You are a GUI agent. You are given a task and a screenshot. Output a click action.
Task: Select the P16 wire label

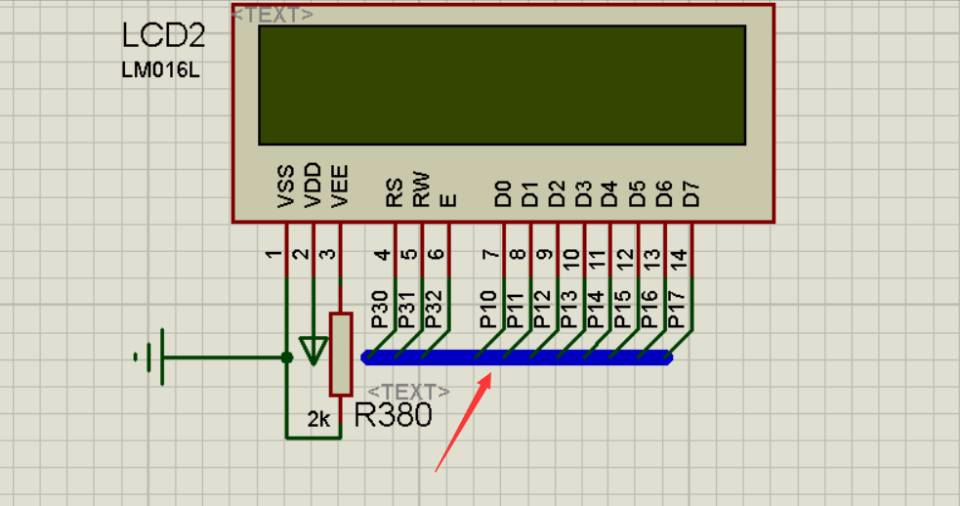coord(649,309)
